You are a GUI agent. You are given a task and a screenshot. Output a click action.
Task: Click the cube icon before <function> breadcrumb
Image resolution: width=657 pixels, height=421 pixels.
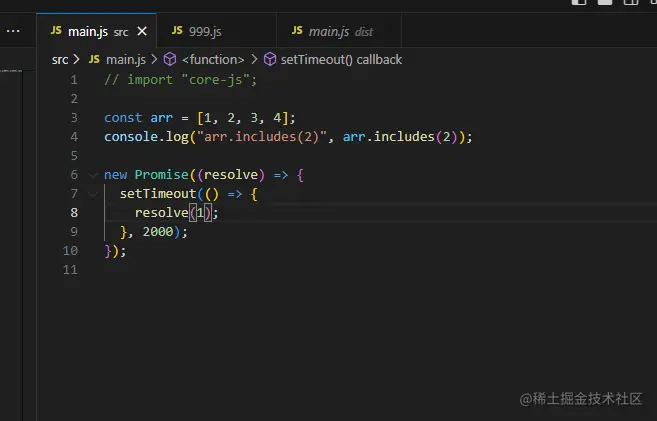pyautogui.click(x=170, y=59)
